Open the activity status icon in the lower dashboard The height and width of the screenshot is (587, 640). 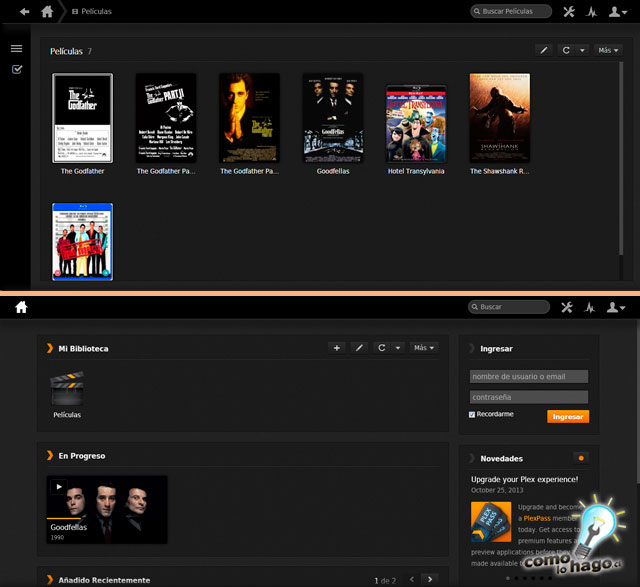(x=589, y=307)
